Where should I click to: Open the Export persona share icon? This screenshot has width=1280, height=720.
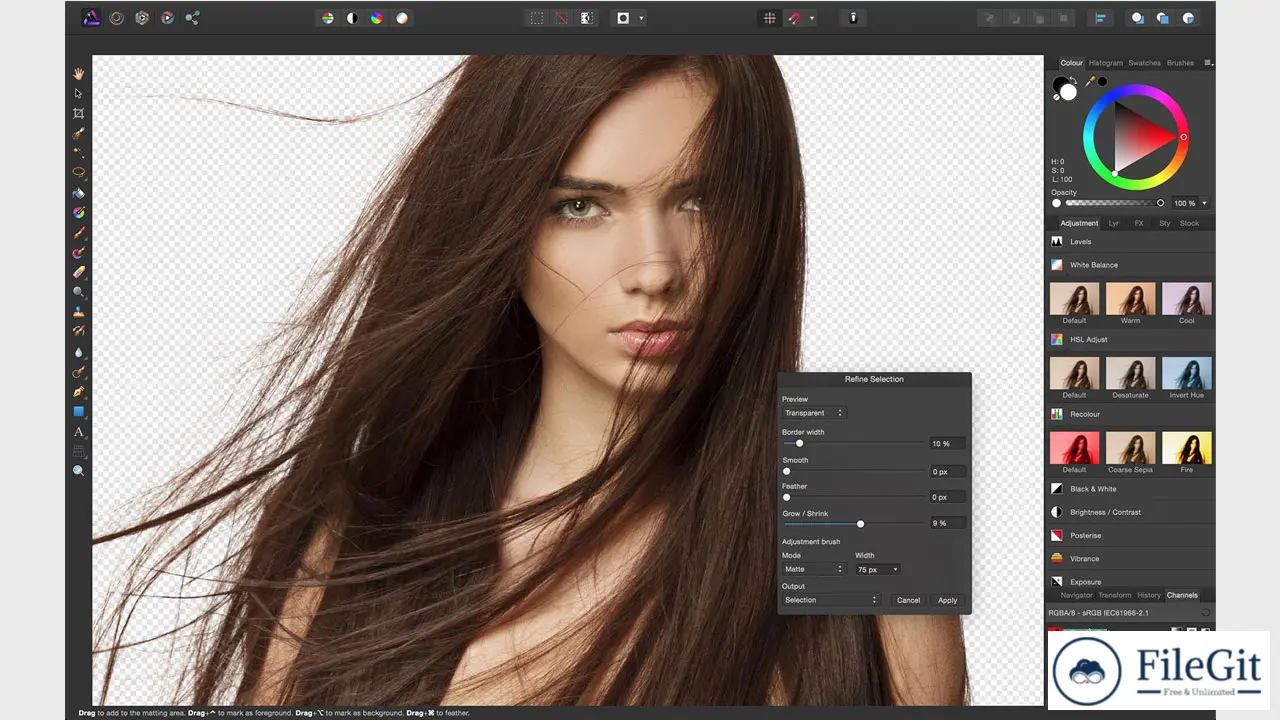pyautogui.click(x=192, y=18)
